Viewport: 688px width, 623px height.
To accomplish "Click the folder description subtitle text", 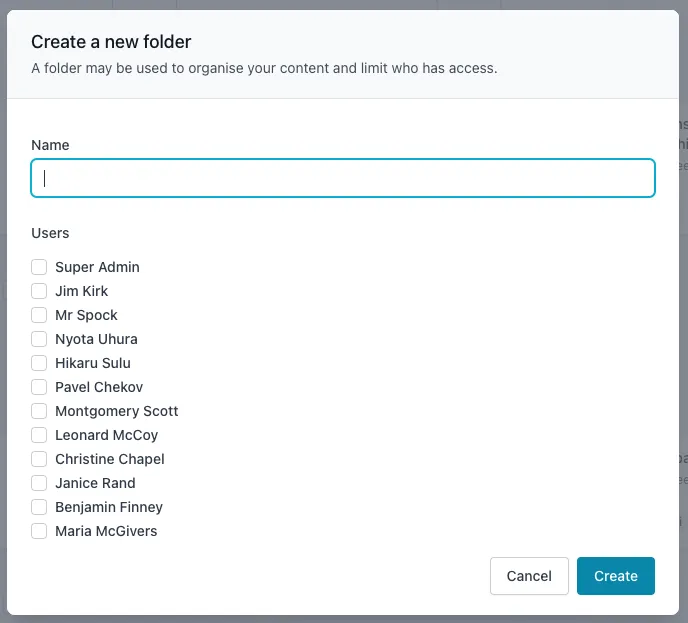I will click(264, 68).
